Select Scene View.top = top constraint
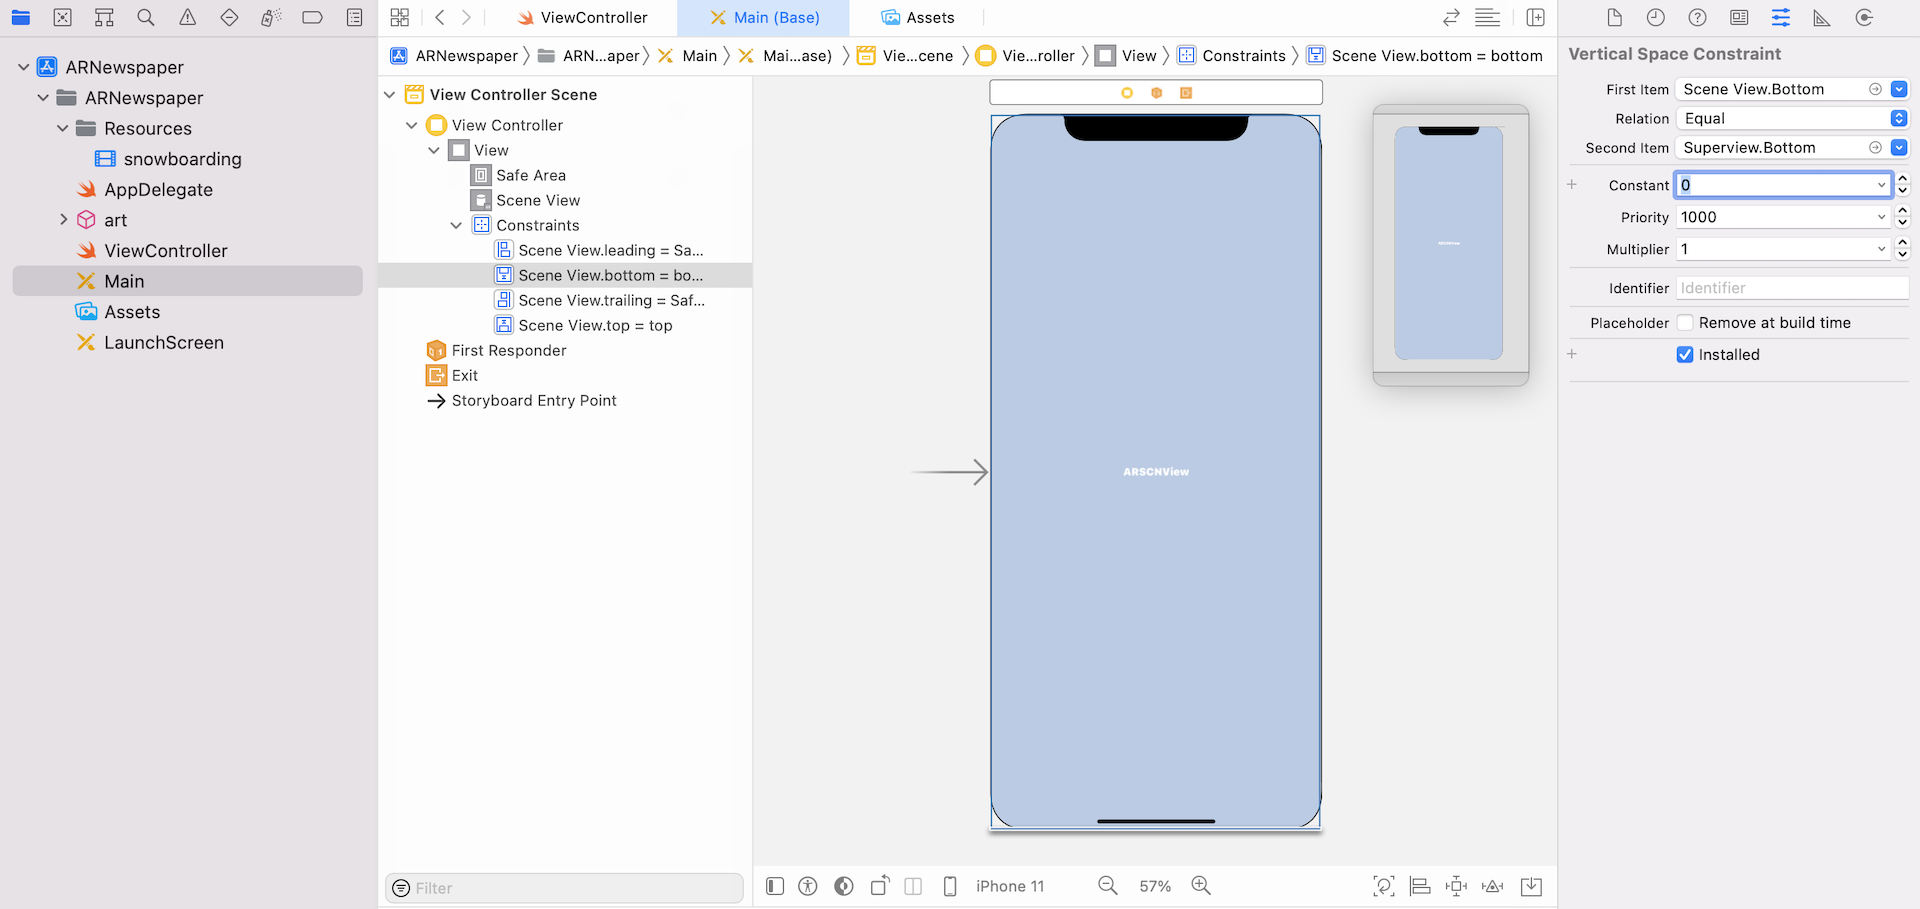The width and height of the screenshot is (1920, 909). 594,325
